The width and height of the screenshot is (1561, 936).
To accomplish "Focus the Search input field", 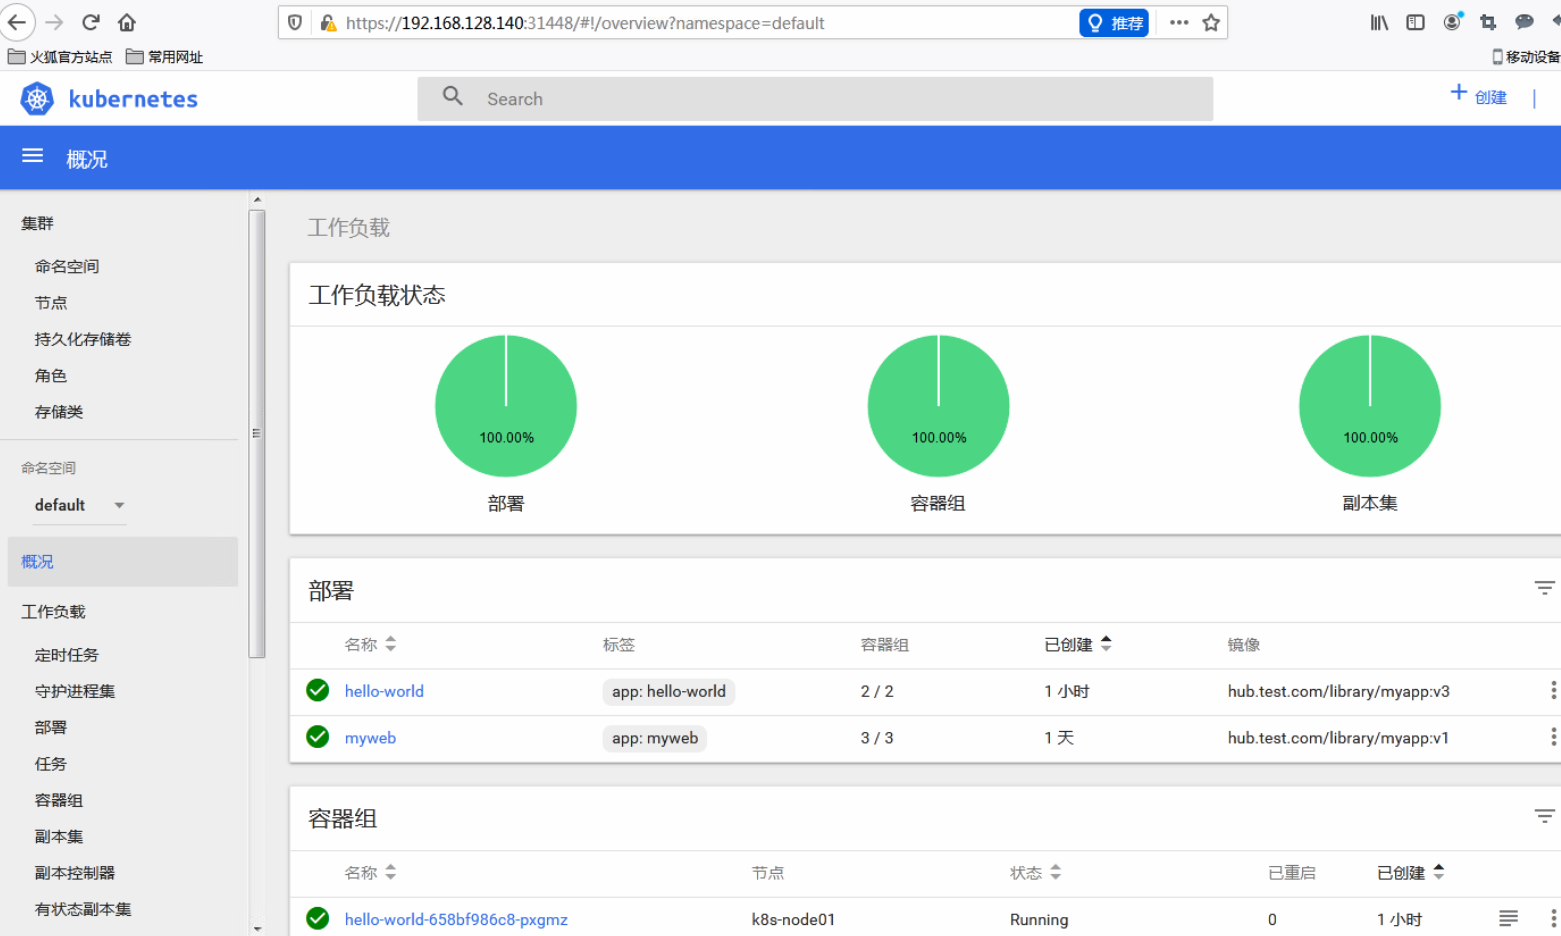I will click(x=815, y=99).
